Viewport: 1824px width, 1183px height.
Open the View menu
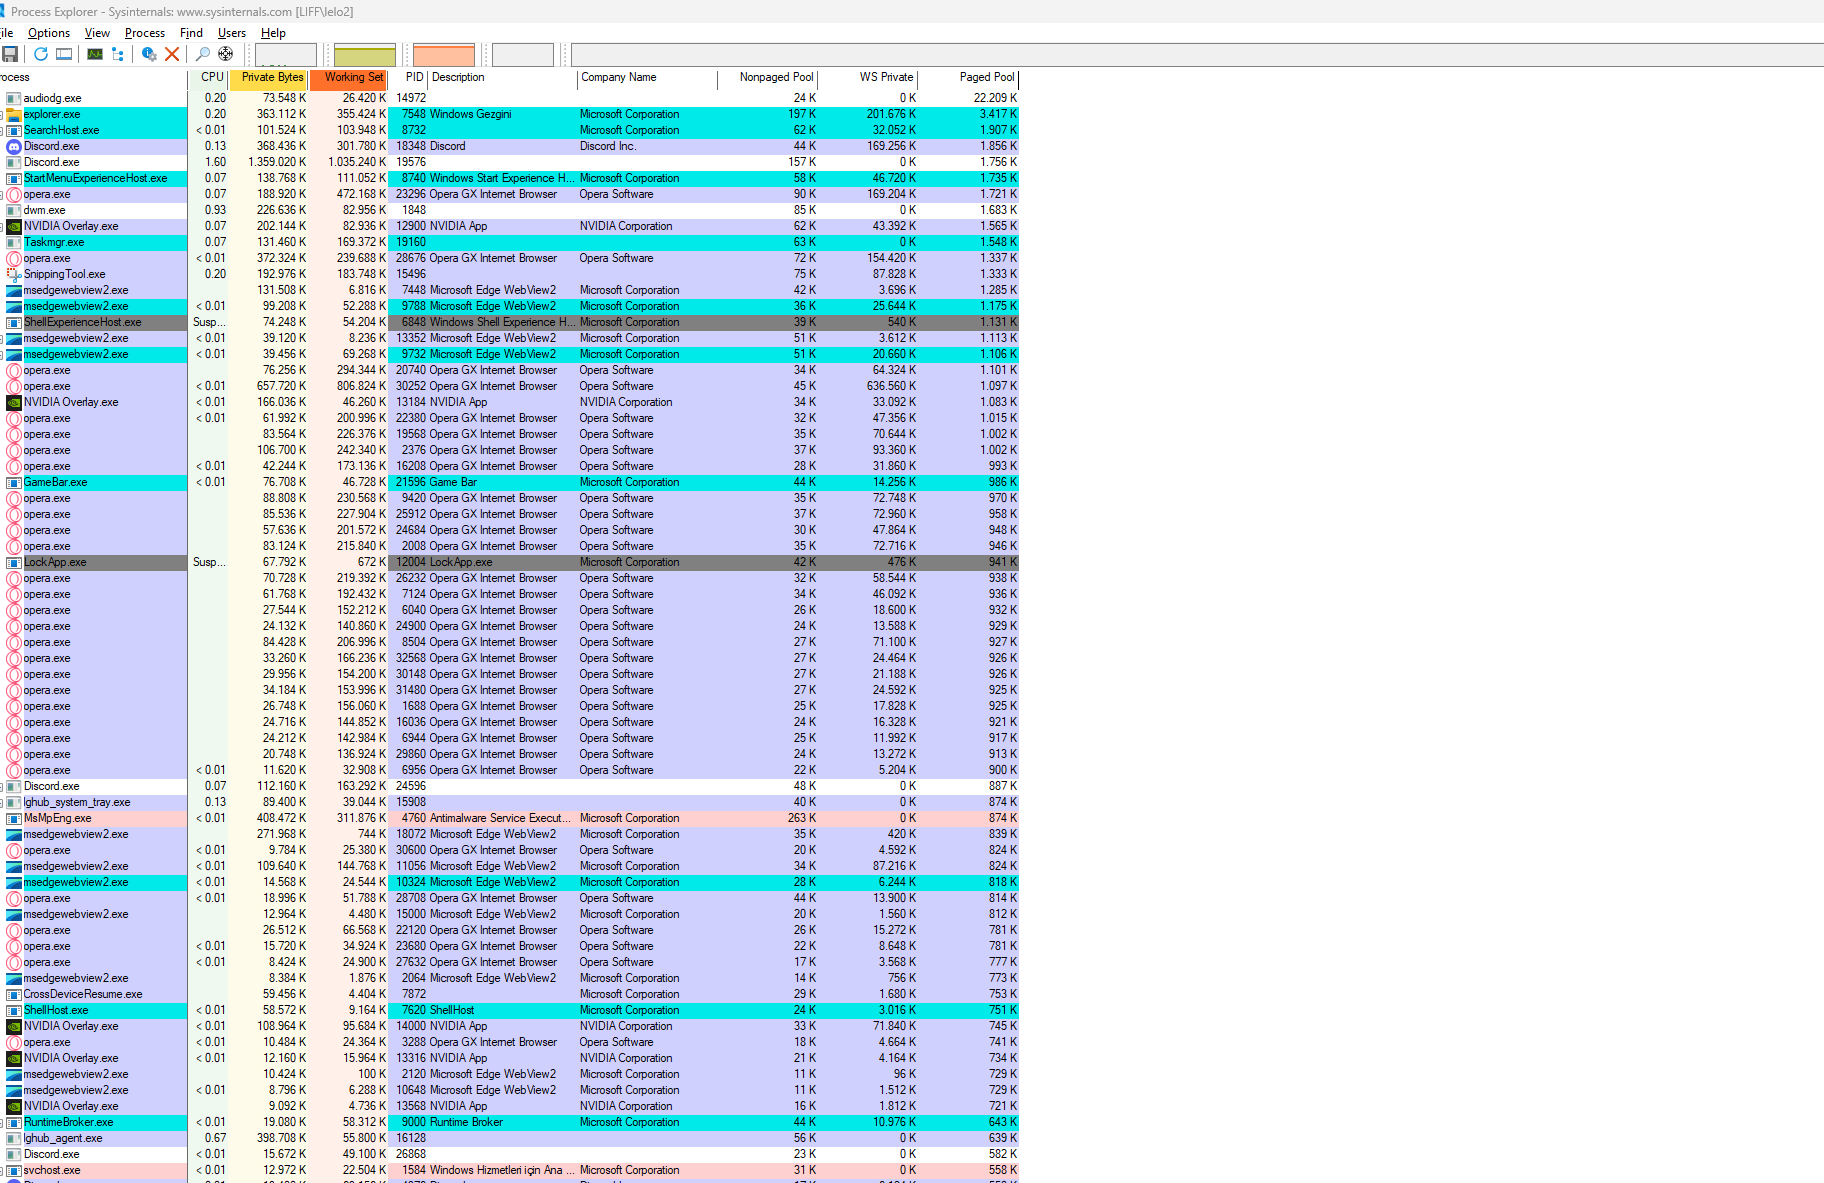click(97, 33)
